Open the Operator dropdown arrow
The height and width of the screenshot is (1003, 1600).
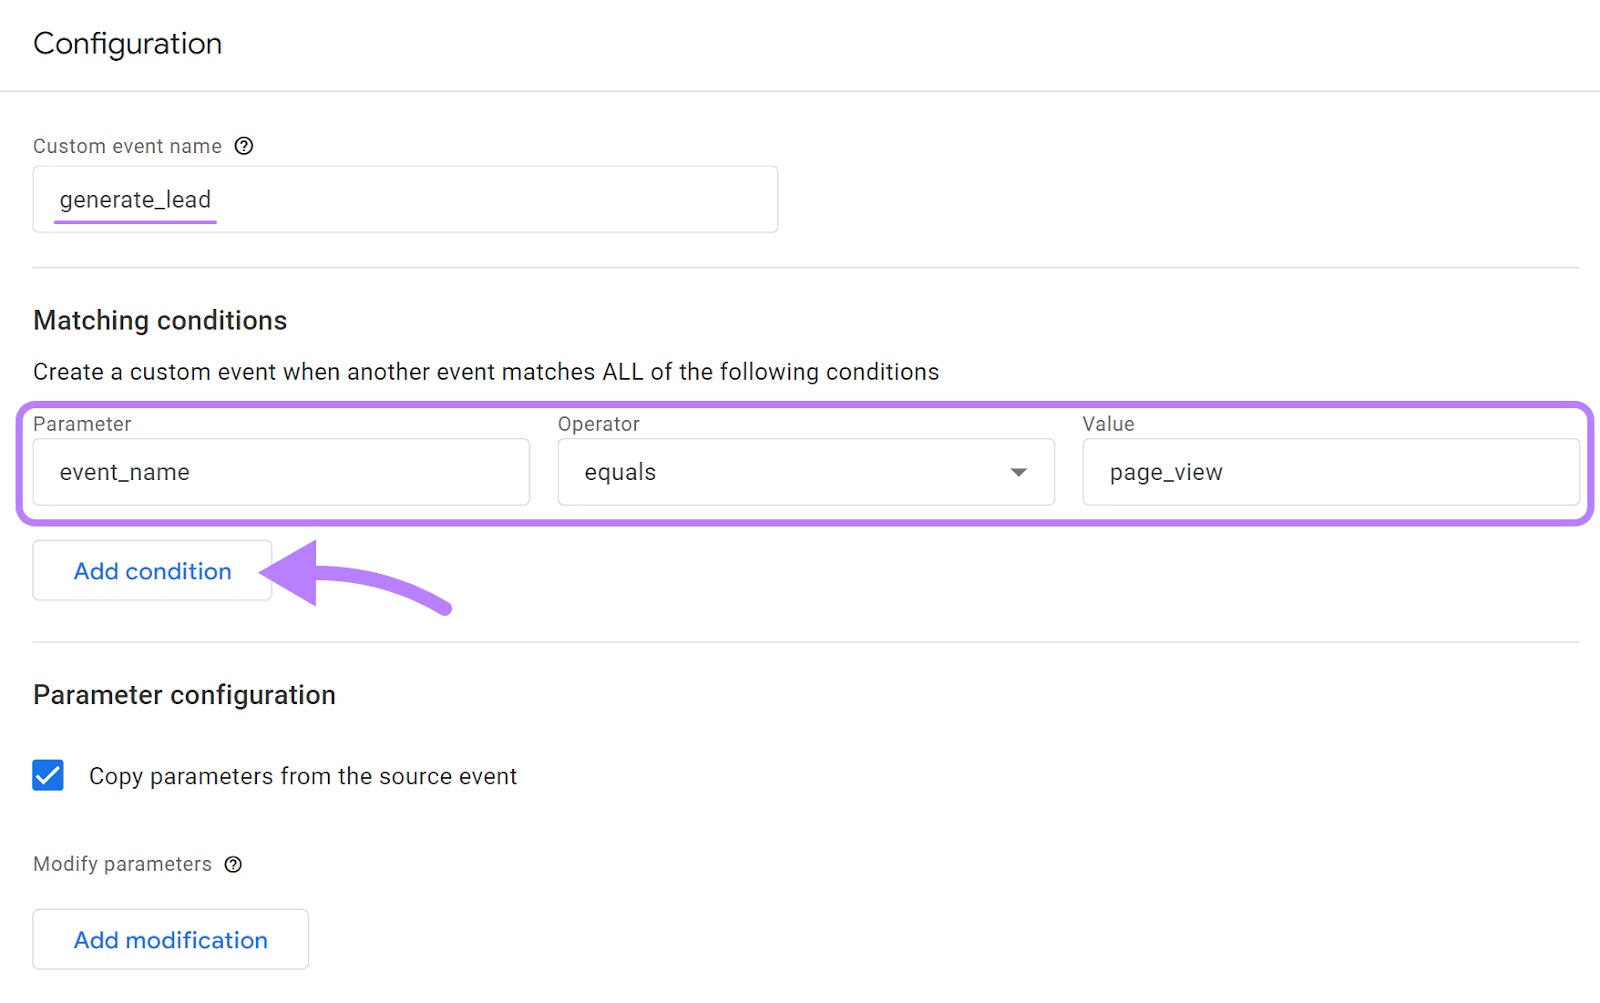(1019, 472)
